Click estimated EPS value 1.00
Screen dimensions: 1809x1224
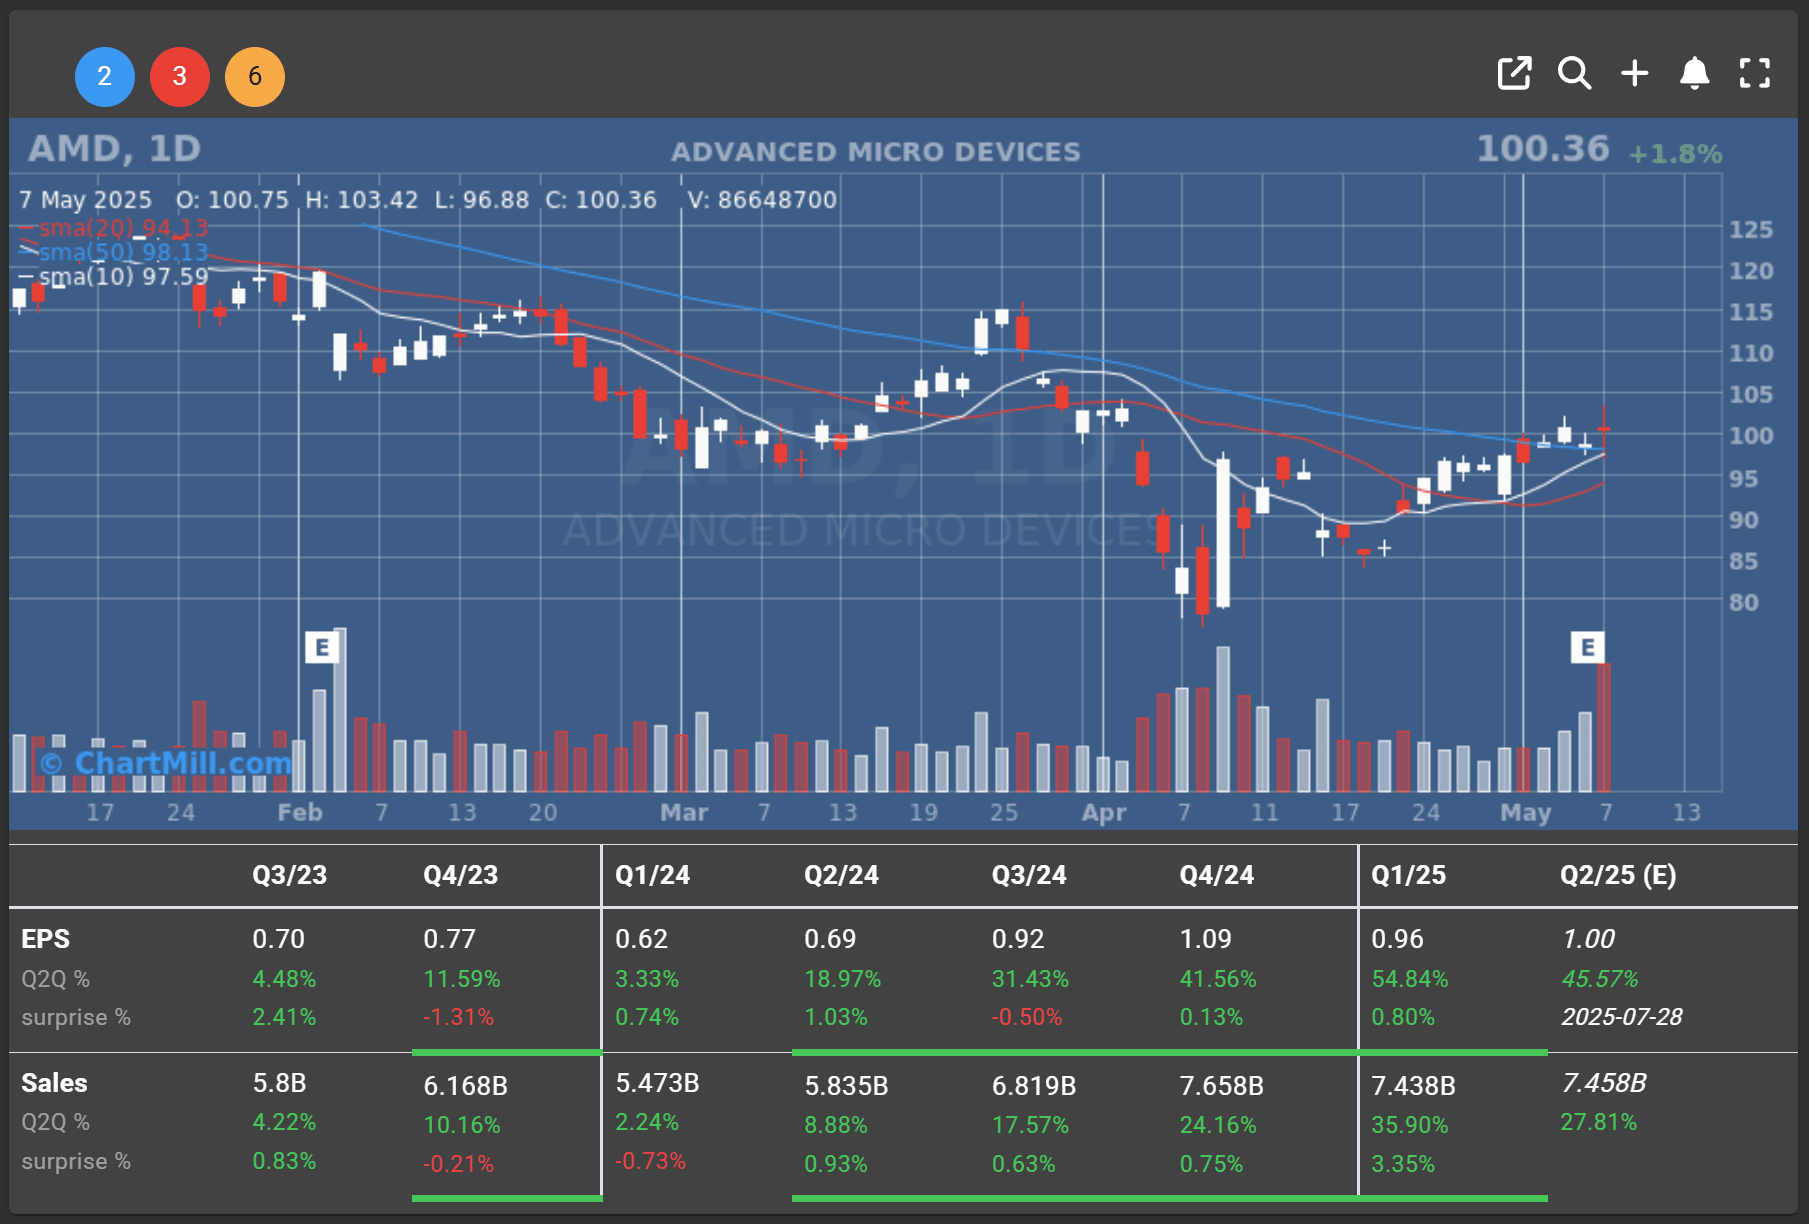[1588, 939]
